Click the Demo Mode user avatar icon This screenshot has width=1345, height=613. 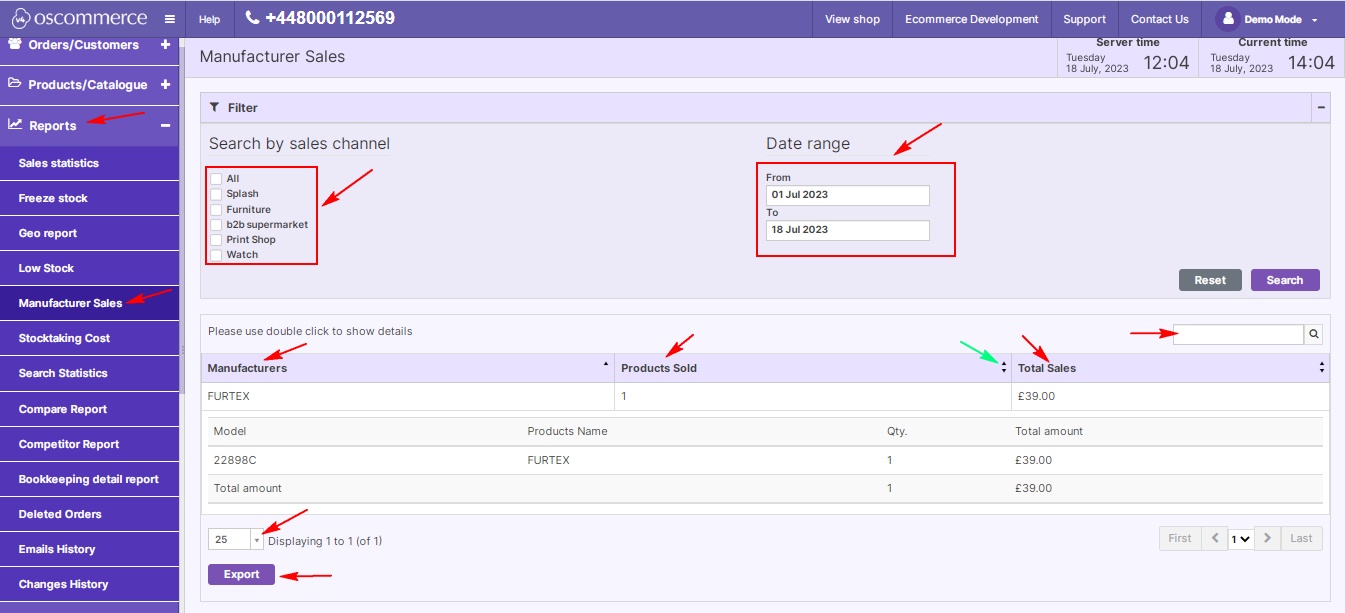click(x=1227, y=19)
